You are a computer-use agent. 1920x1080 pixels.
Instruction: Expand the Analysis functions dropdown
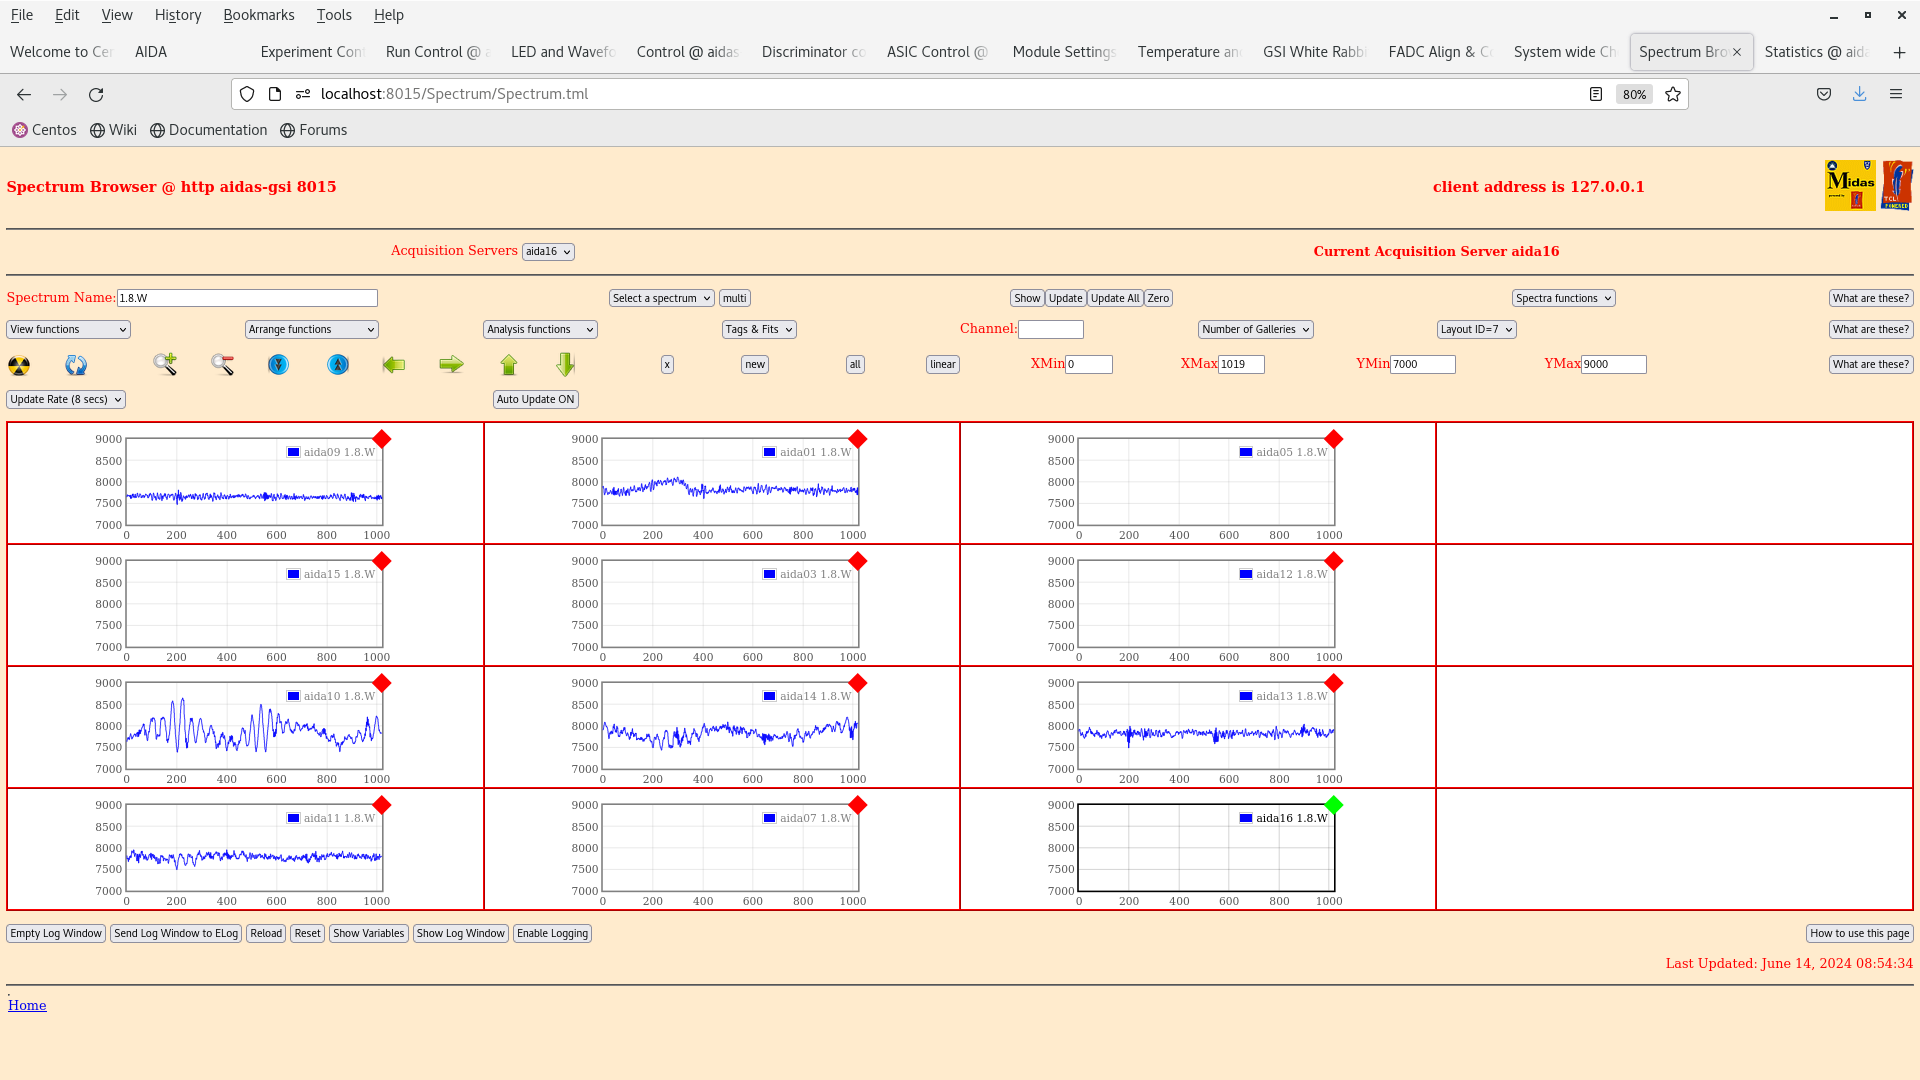pyautogui.click(x=540, y=330)
